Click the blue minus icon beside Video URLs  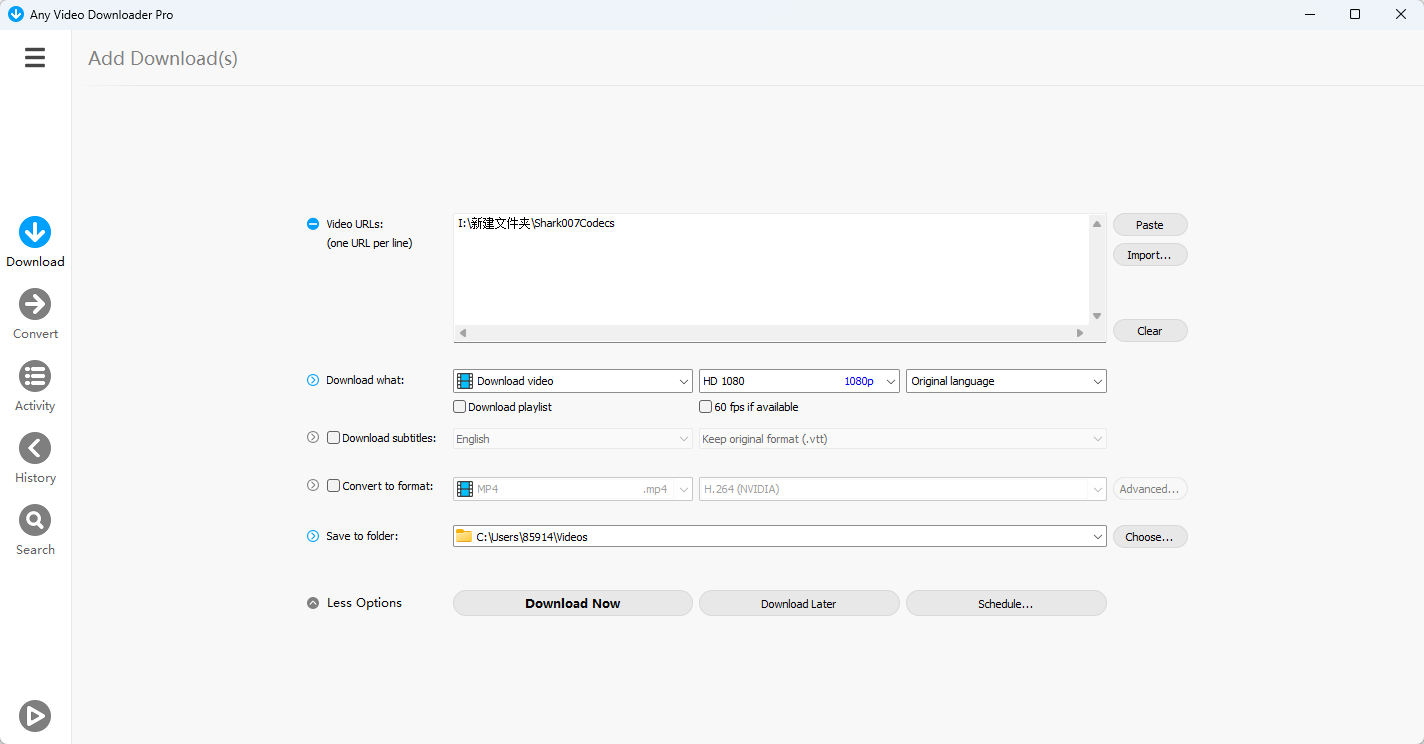[x=313, y=224]
